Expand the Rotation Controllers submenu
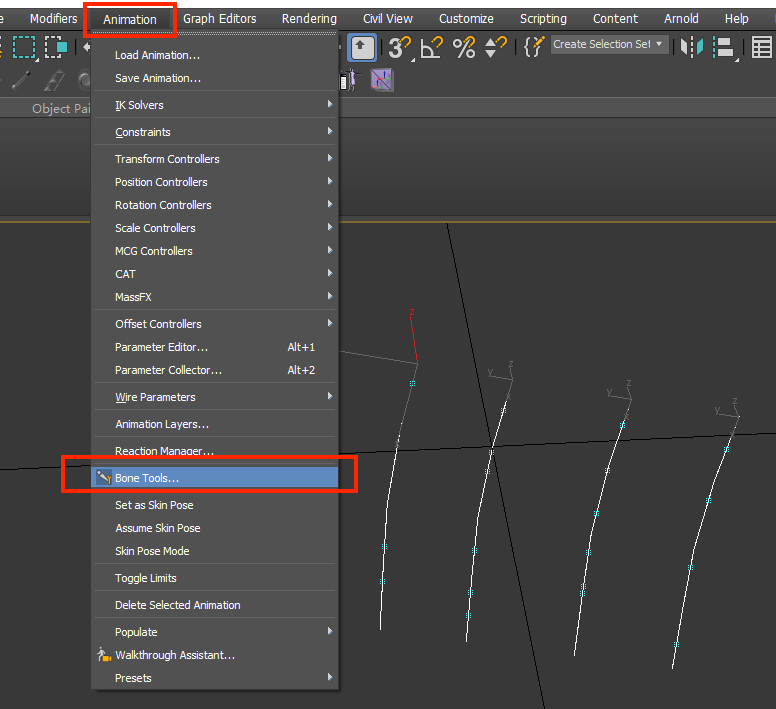The image size is (776, 709). pyautogui.click(x=215, y=205)
